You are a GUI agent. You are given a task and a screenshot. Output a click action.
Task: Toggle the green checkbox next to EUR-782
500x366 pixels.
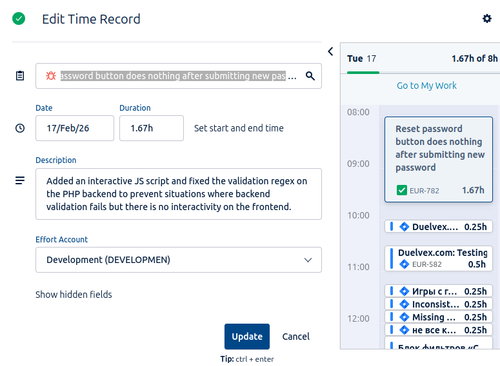(x=402, y=190)
